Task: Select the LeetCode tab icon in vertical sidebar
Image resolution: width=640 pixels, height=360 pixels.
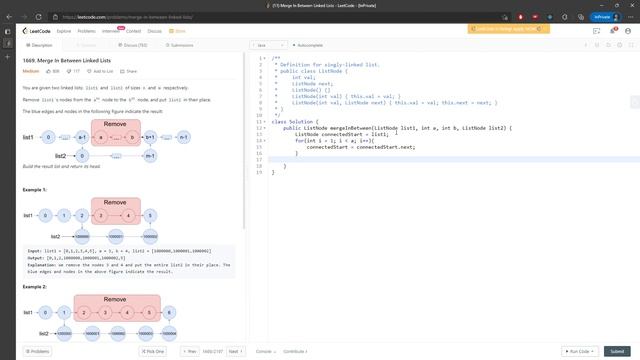Action: click(7, 43)
